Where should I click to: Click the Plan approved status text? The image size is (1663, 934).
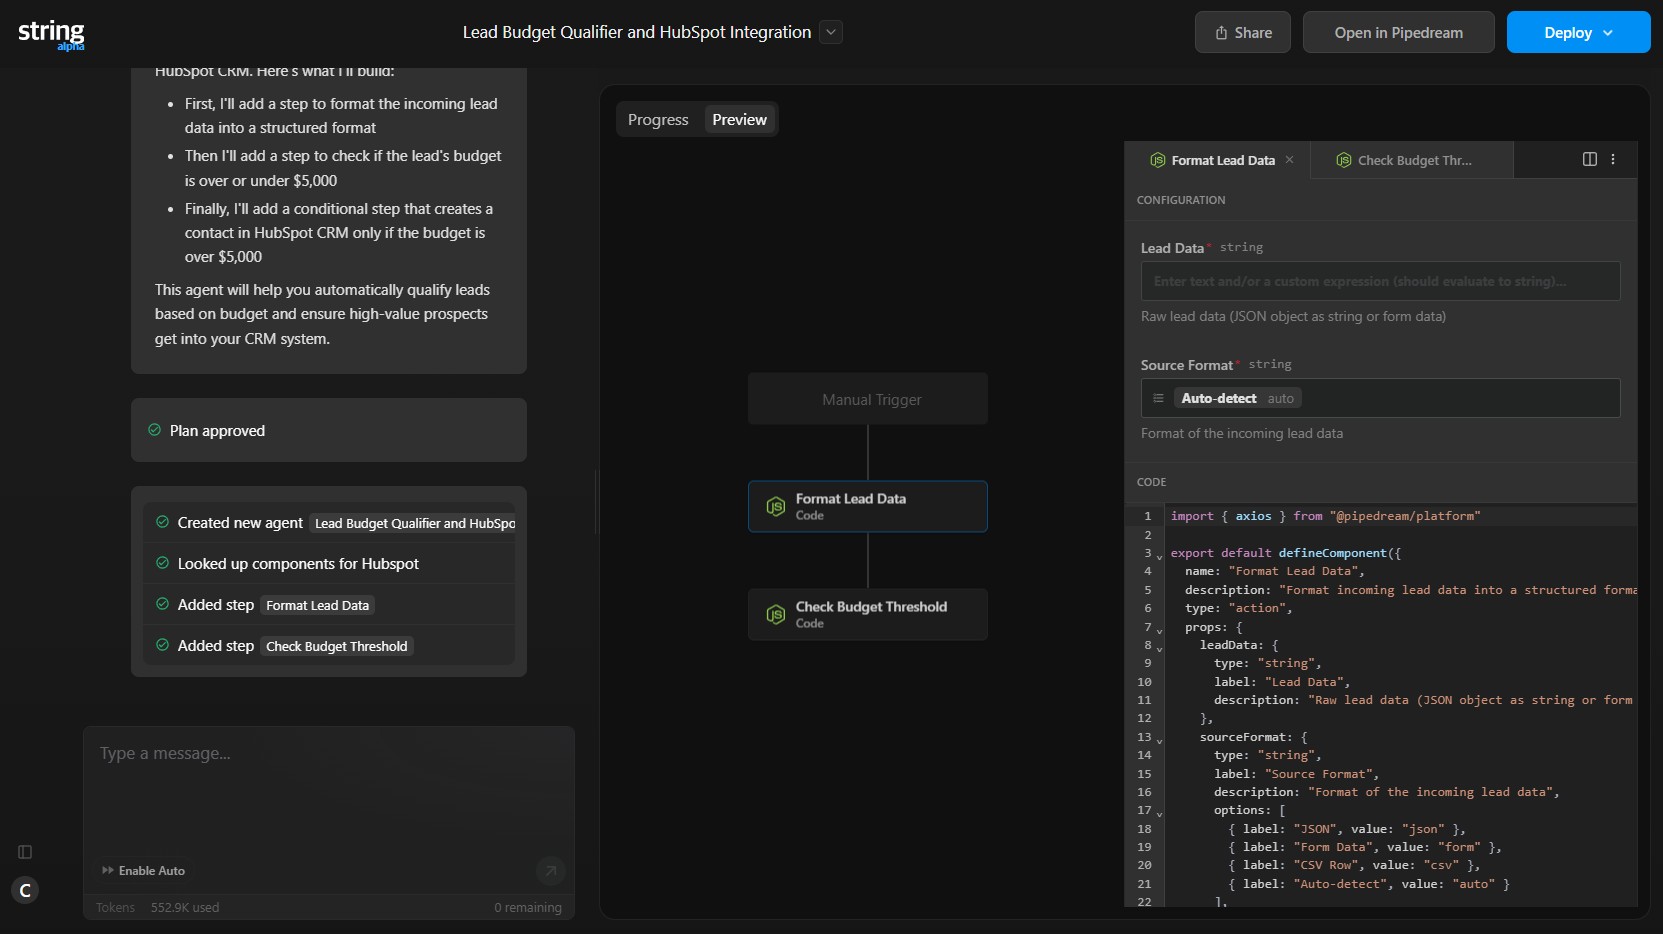pyautogui.click(x=217, y=430)
